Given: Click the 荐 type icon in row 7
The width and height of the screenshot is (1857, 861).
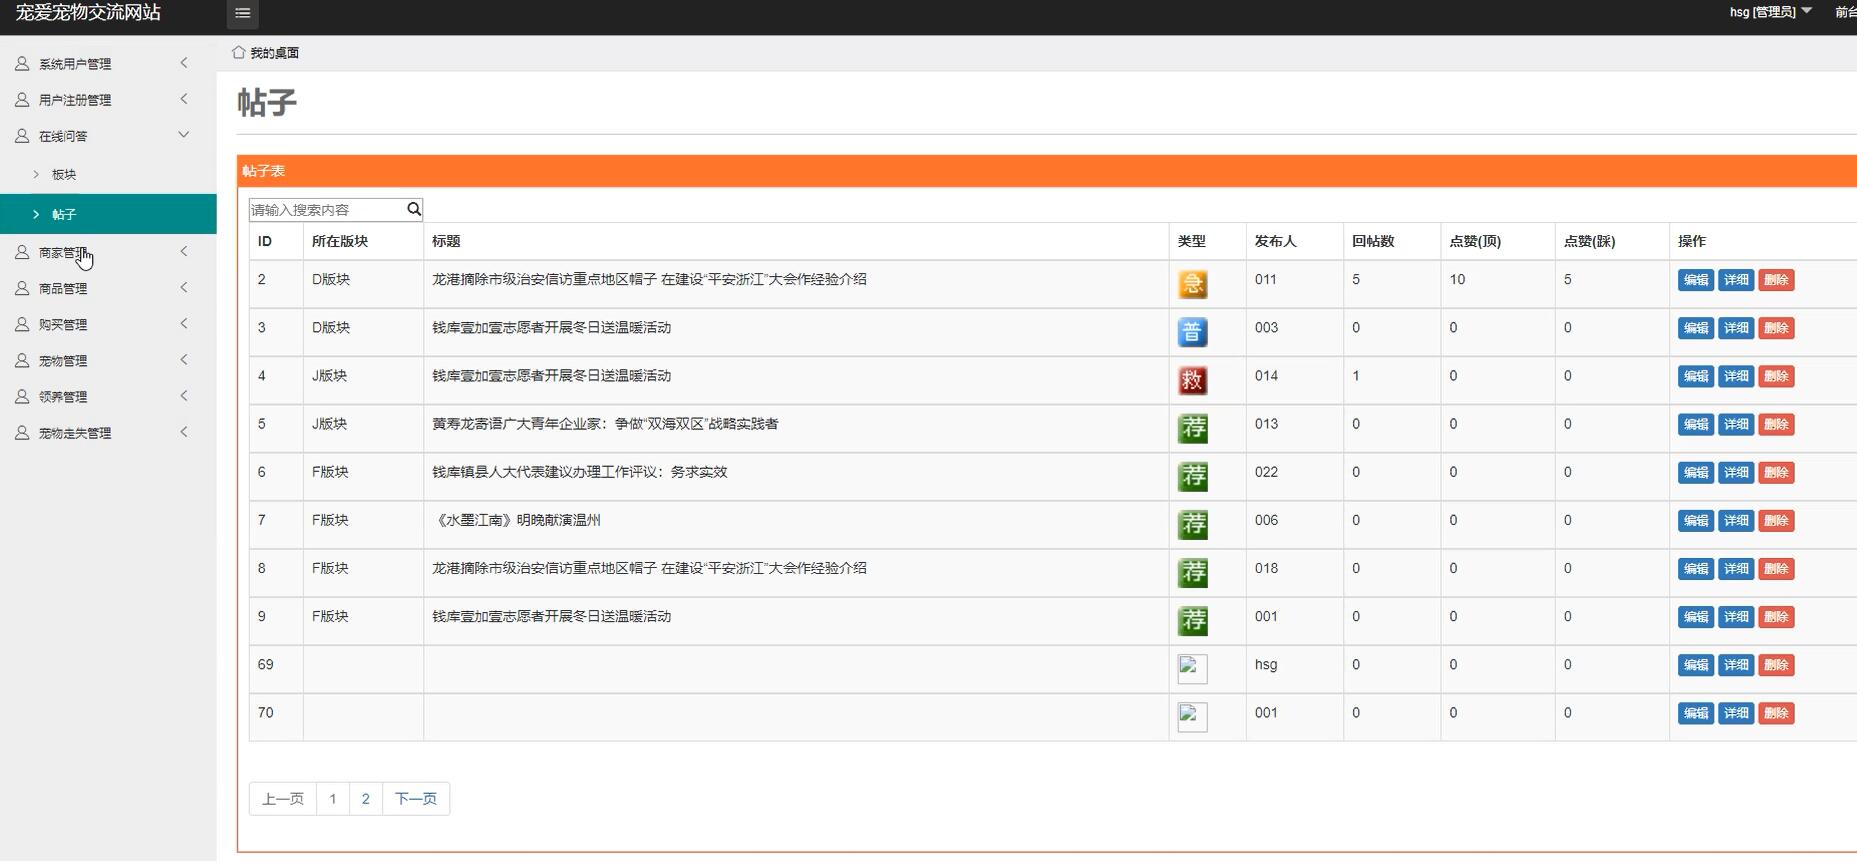Looking at the screenshot, I should 1192,524.
